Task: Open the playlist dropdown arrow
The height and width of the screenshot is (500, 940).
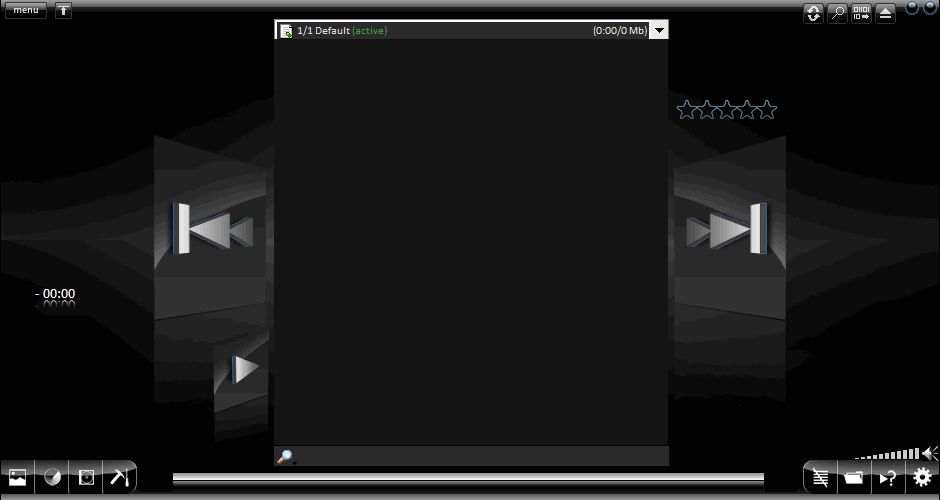Action: pyautogui.click(x=659, y=30)
